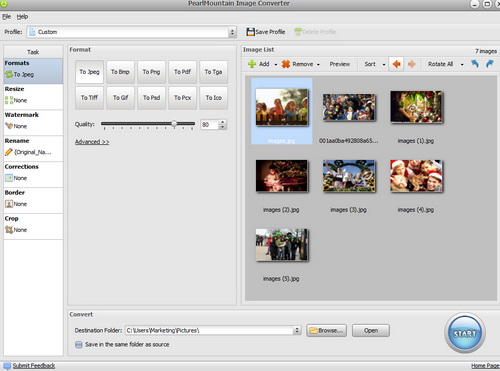Open the File menu
This screenshot has width=500, height=371.
(6, 17)
